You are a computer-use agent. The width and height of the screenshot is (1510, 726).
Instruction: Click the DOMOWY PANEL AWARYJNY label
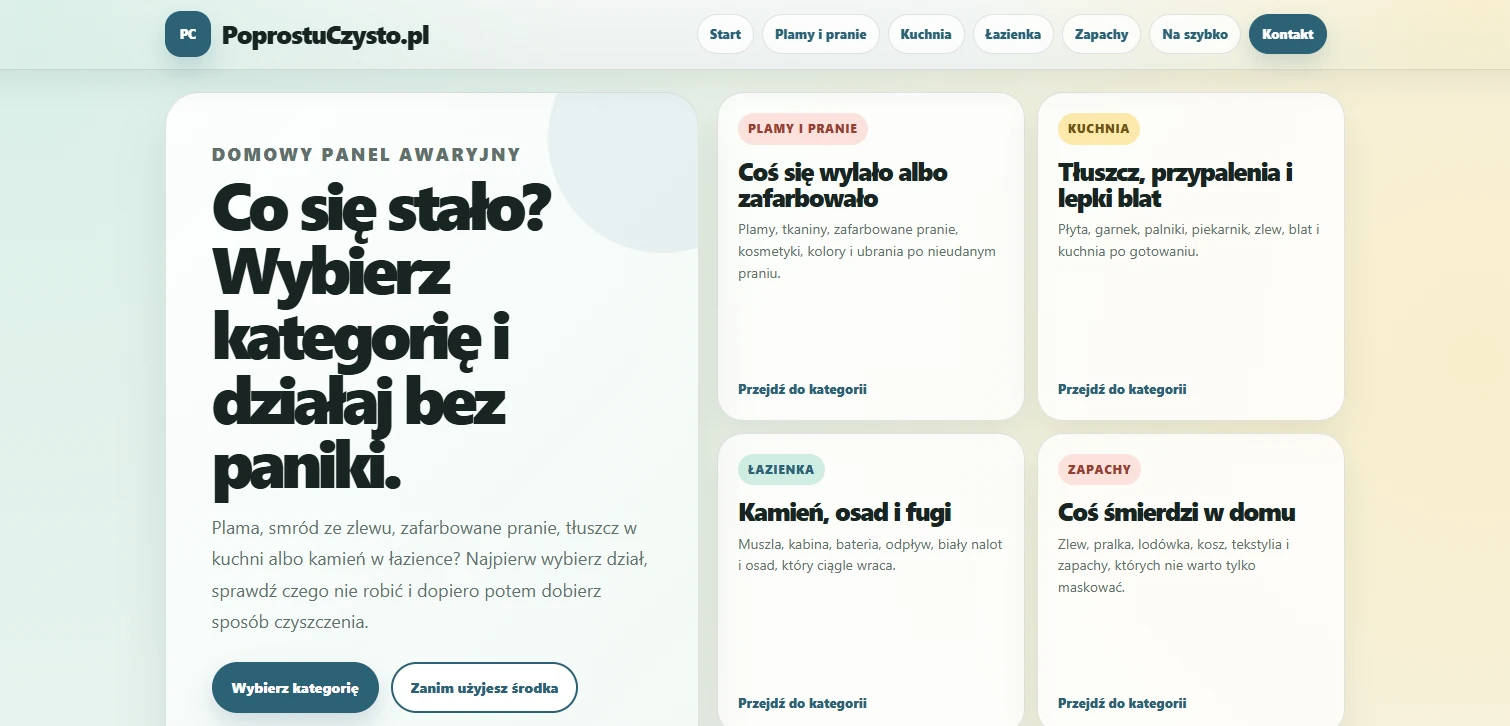(x=366, y=155)
